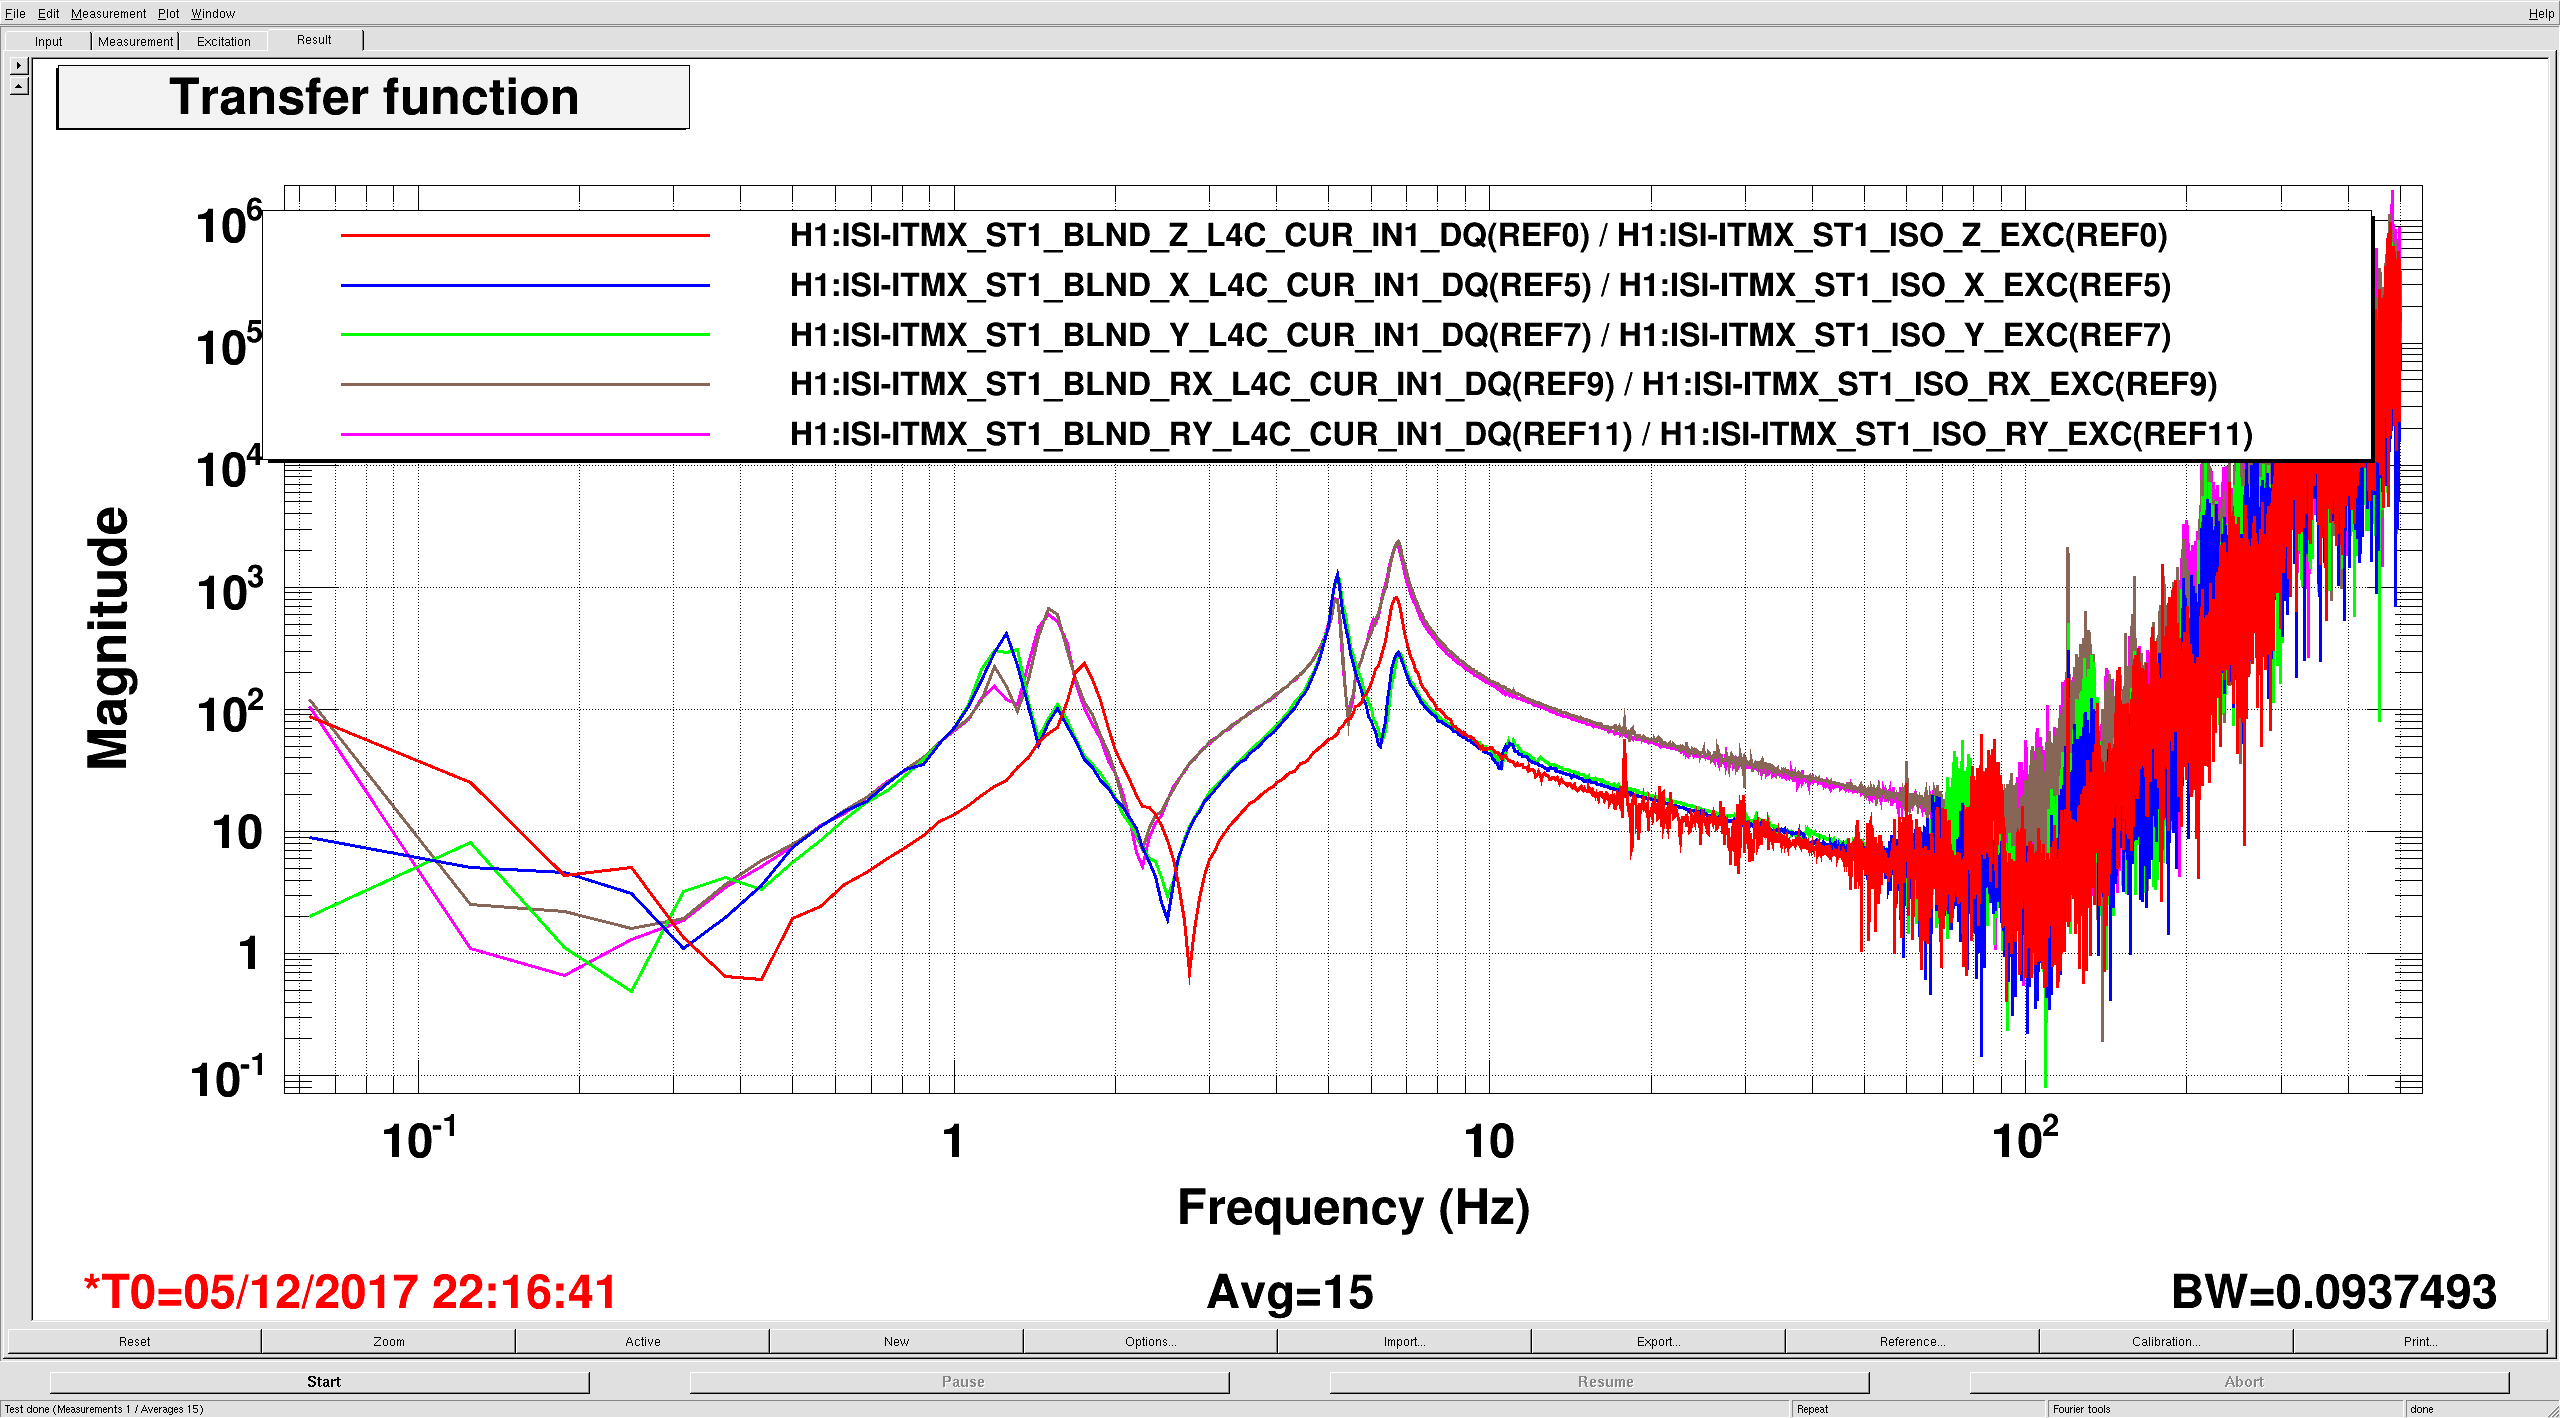Click the brown RX_L4C legend line
Image resolution: width=2560 pixels, height=1418 pixels.
point(525,384)
